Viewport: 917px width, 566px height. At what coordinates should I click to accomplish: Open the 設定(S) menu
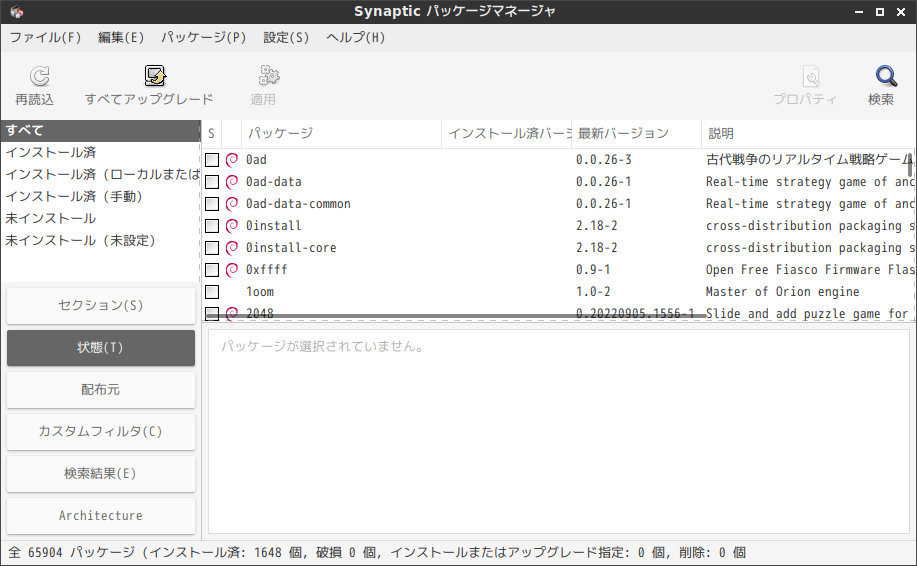click(285, 37)
